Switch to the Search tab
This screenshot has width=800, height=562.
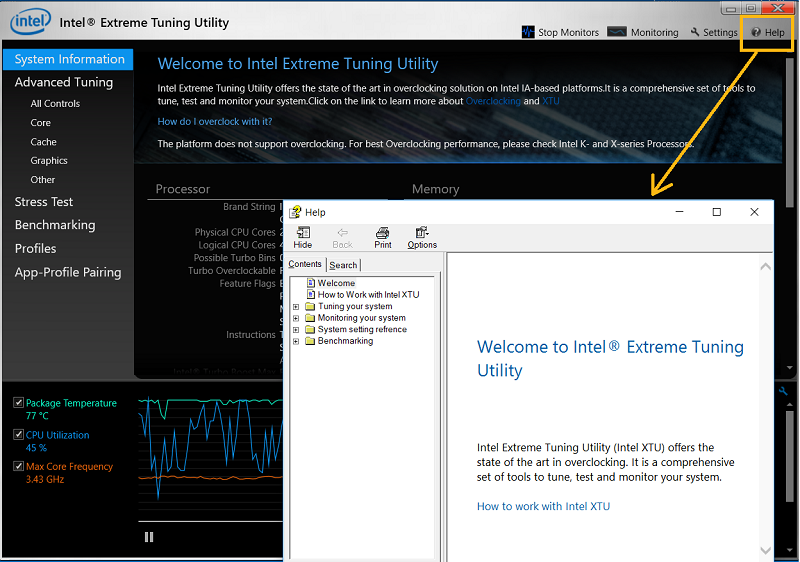pos(343,265)
